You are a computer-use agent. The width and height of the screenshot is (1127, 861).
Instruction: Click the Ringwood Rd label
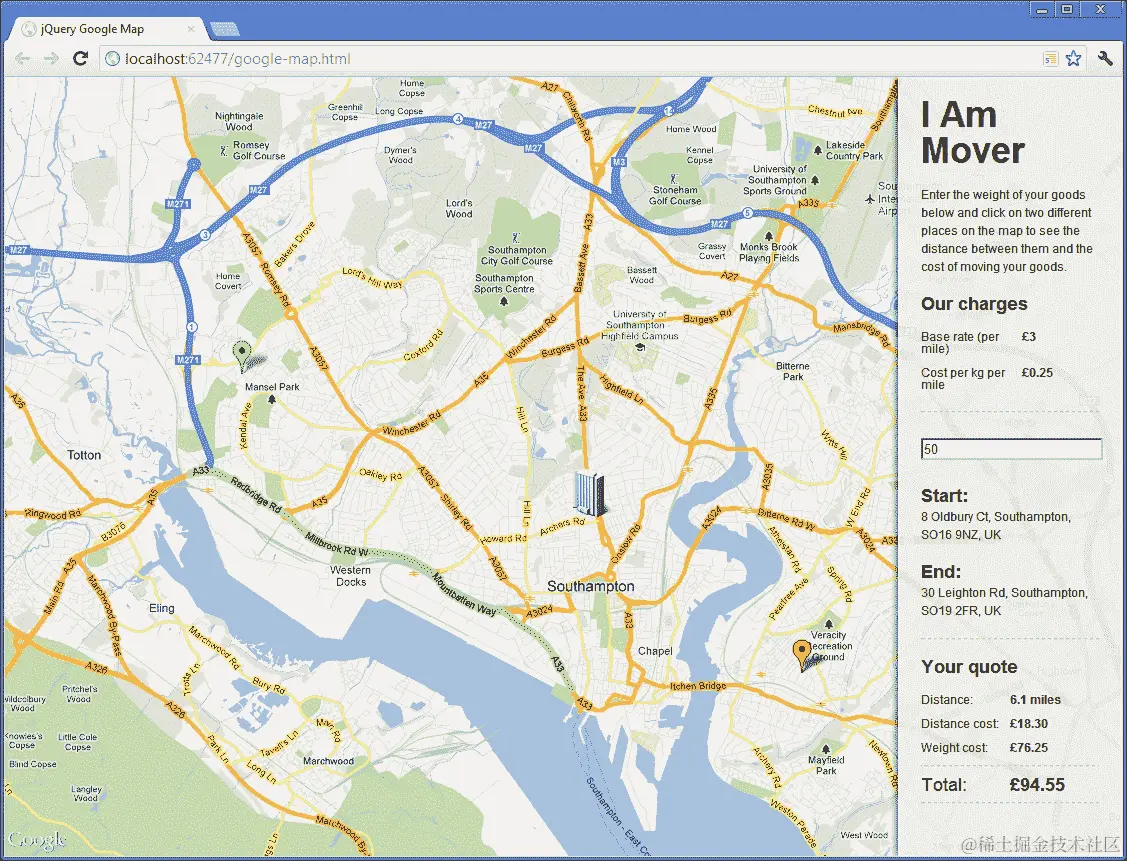pyautogui.click(x=52, y=513)
